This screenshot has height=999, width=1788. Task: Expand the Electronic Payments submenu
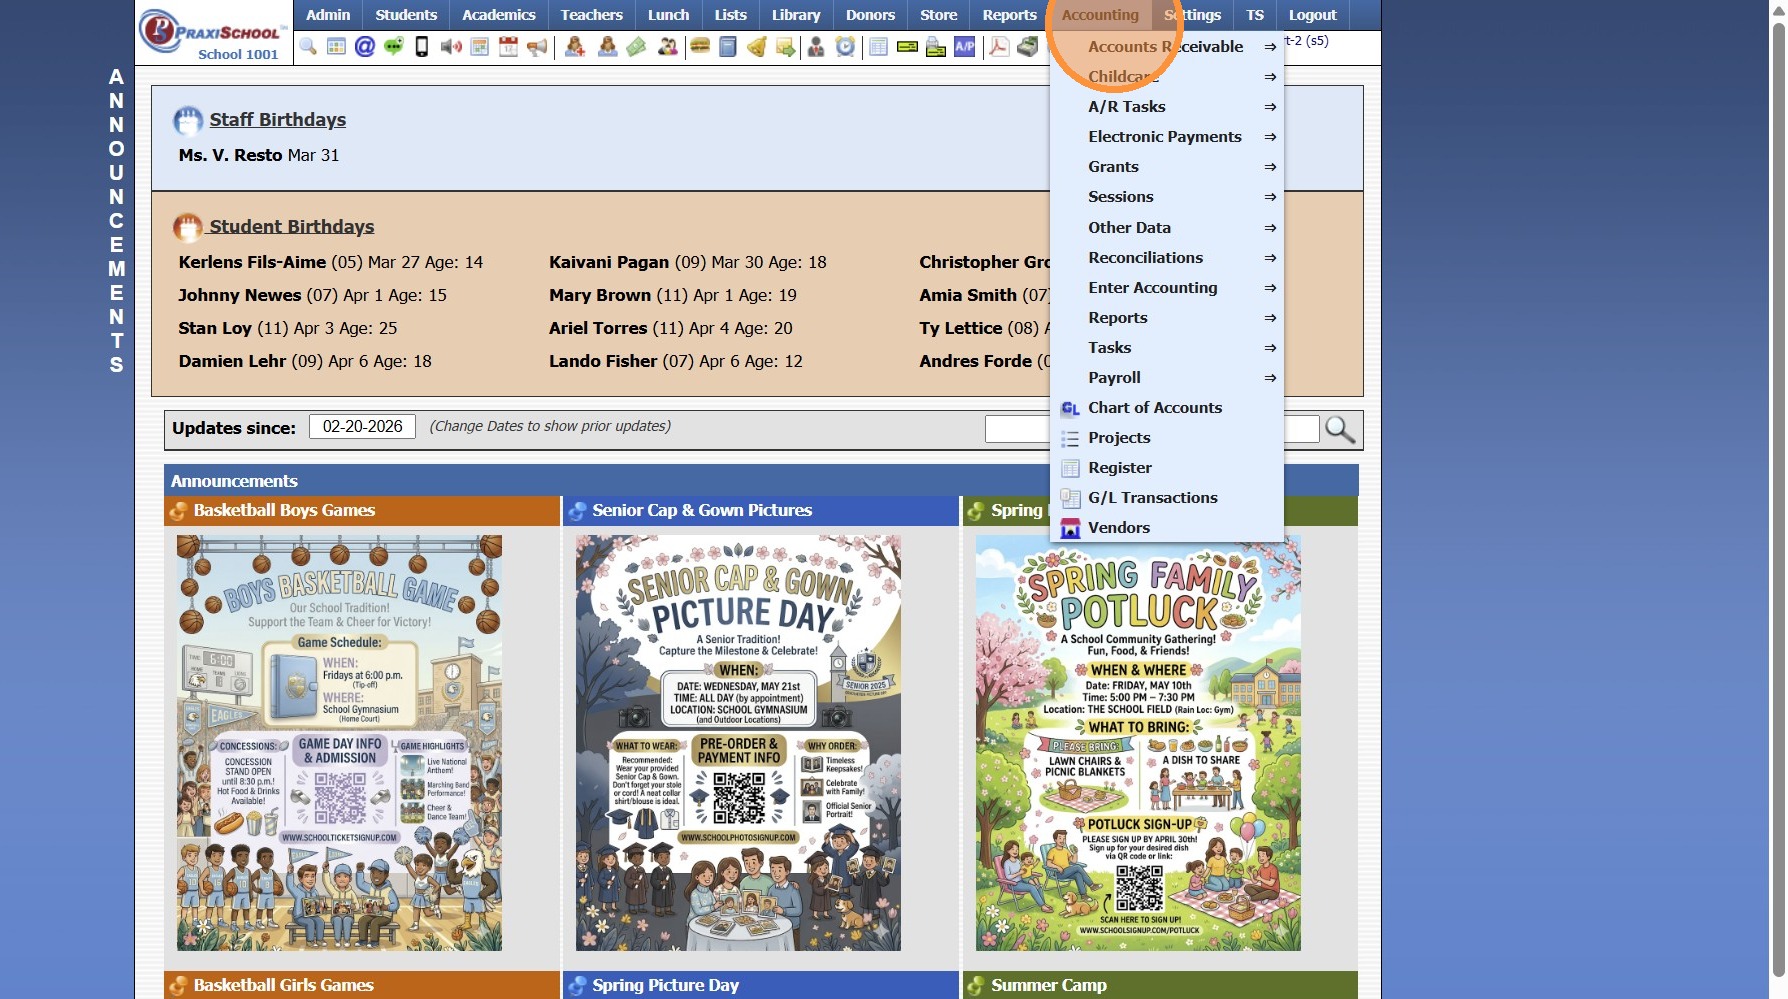click(1167, 137)
